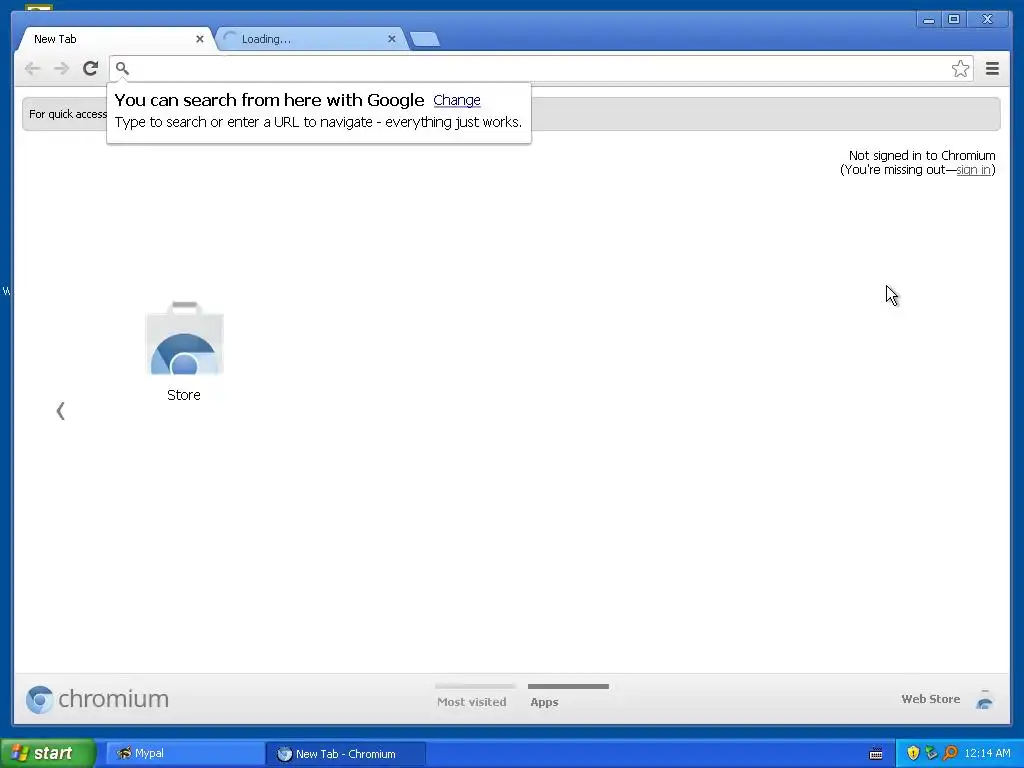Click the magnifier tray icon
Viewport: 1024px width, 768px height.
click(x=950, y=753)
